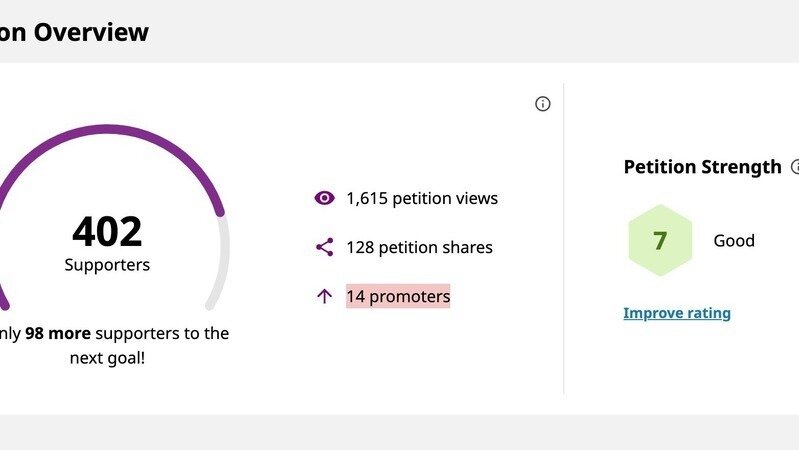This screenshot has width=799, height=450.
Task: Click the next goal! text
Action: [x=107, y=357]
